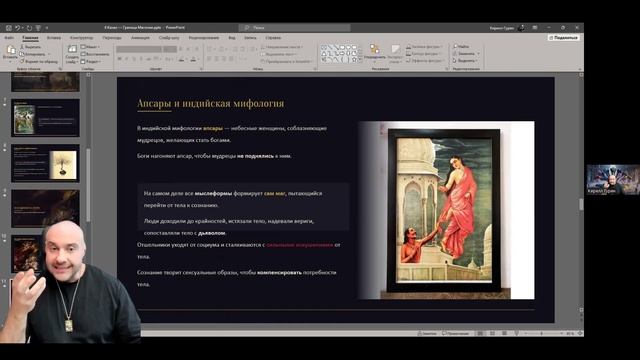Viewport: 640px width, 360px height.
Task: Click the Notes (Заметки) status bar button
Action: [427, 333]
